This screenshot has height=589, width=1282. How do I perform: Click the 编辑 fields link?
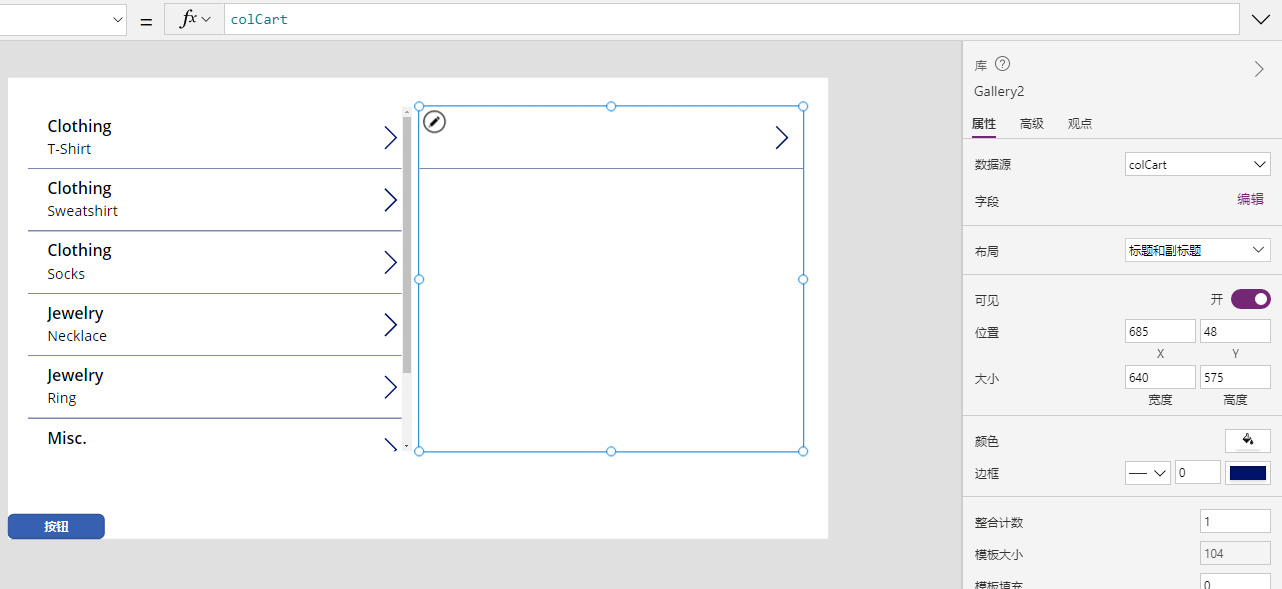(x=1250, y=199)
